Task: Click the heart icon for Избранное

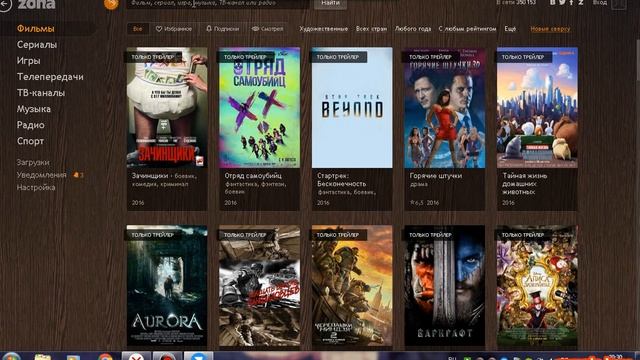Action: tap(159, 29)
